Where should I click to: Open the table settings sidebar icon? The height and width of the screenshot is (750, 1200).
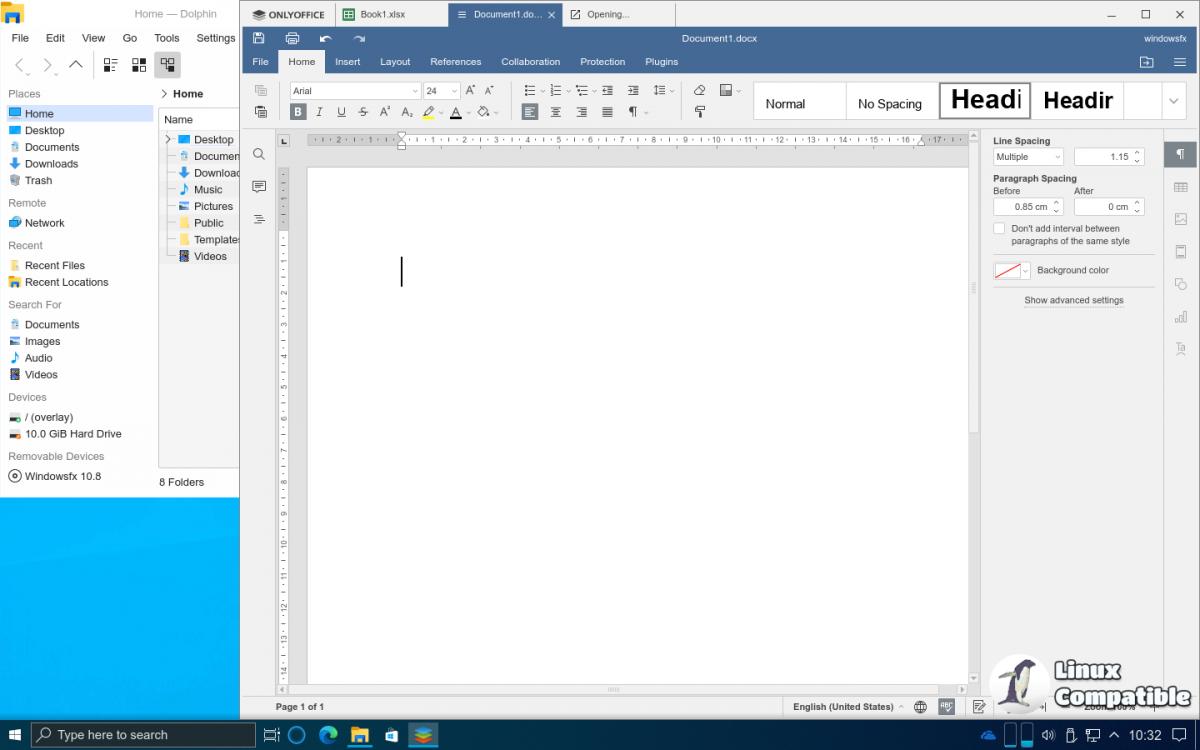click(x=1181, y=187)
